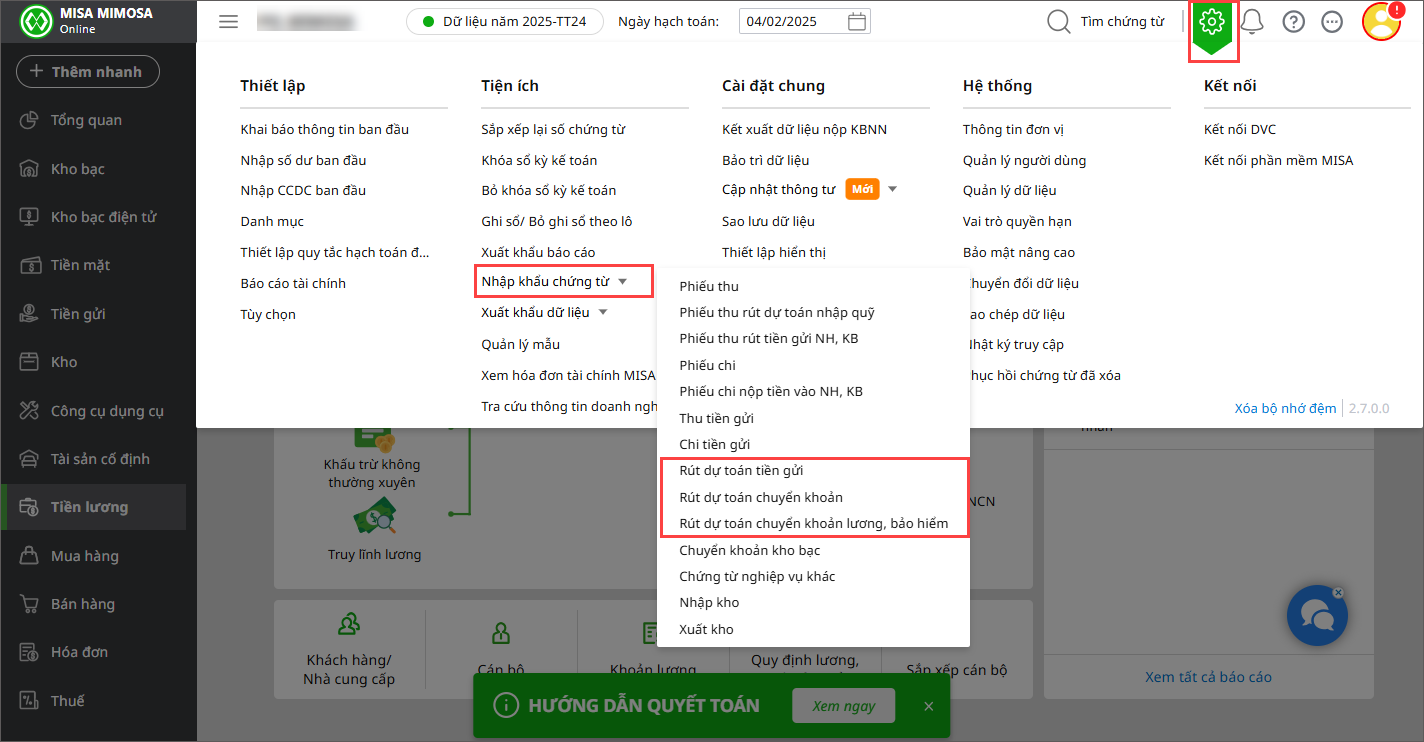This screenshot has width=1424, height=742.
Task: Open Danh mục under Thiết lập
Action: point(272,221)
